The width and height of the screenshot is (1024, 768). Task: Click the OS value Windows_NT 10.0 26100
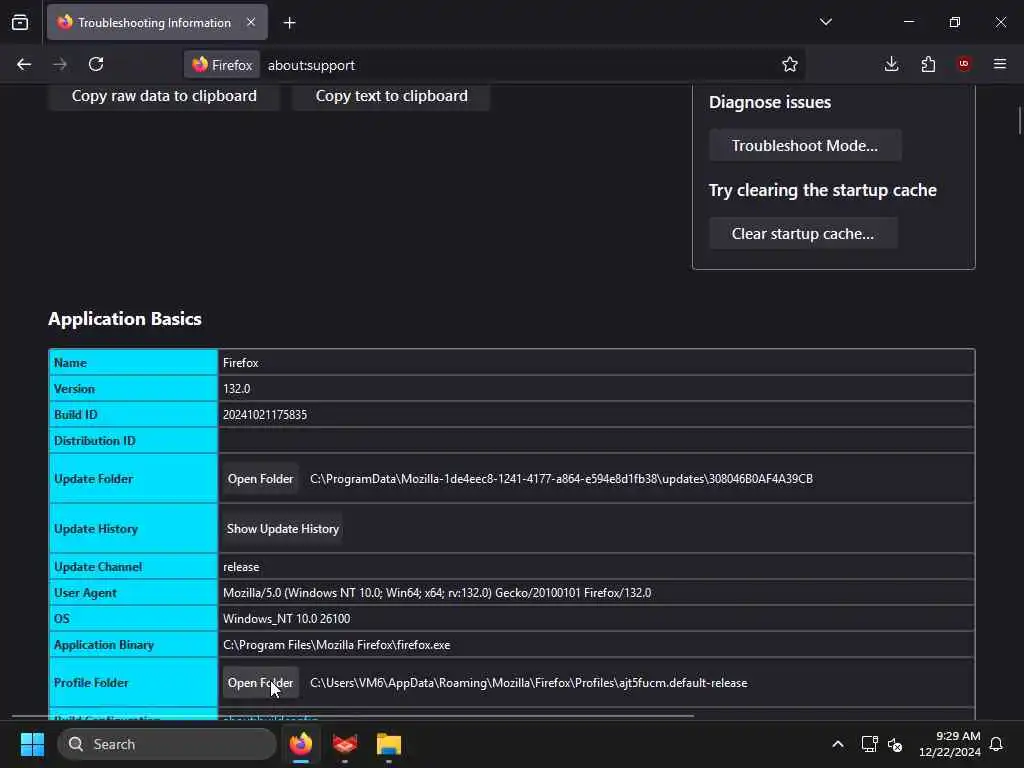(x=286, y=618)
